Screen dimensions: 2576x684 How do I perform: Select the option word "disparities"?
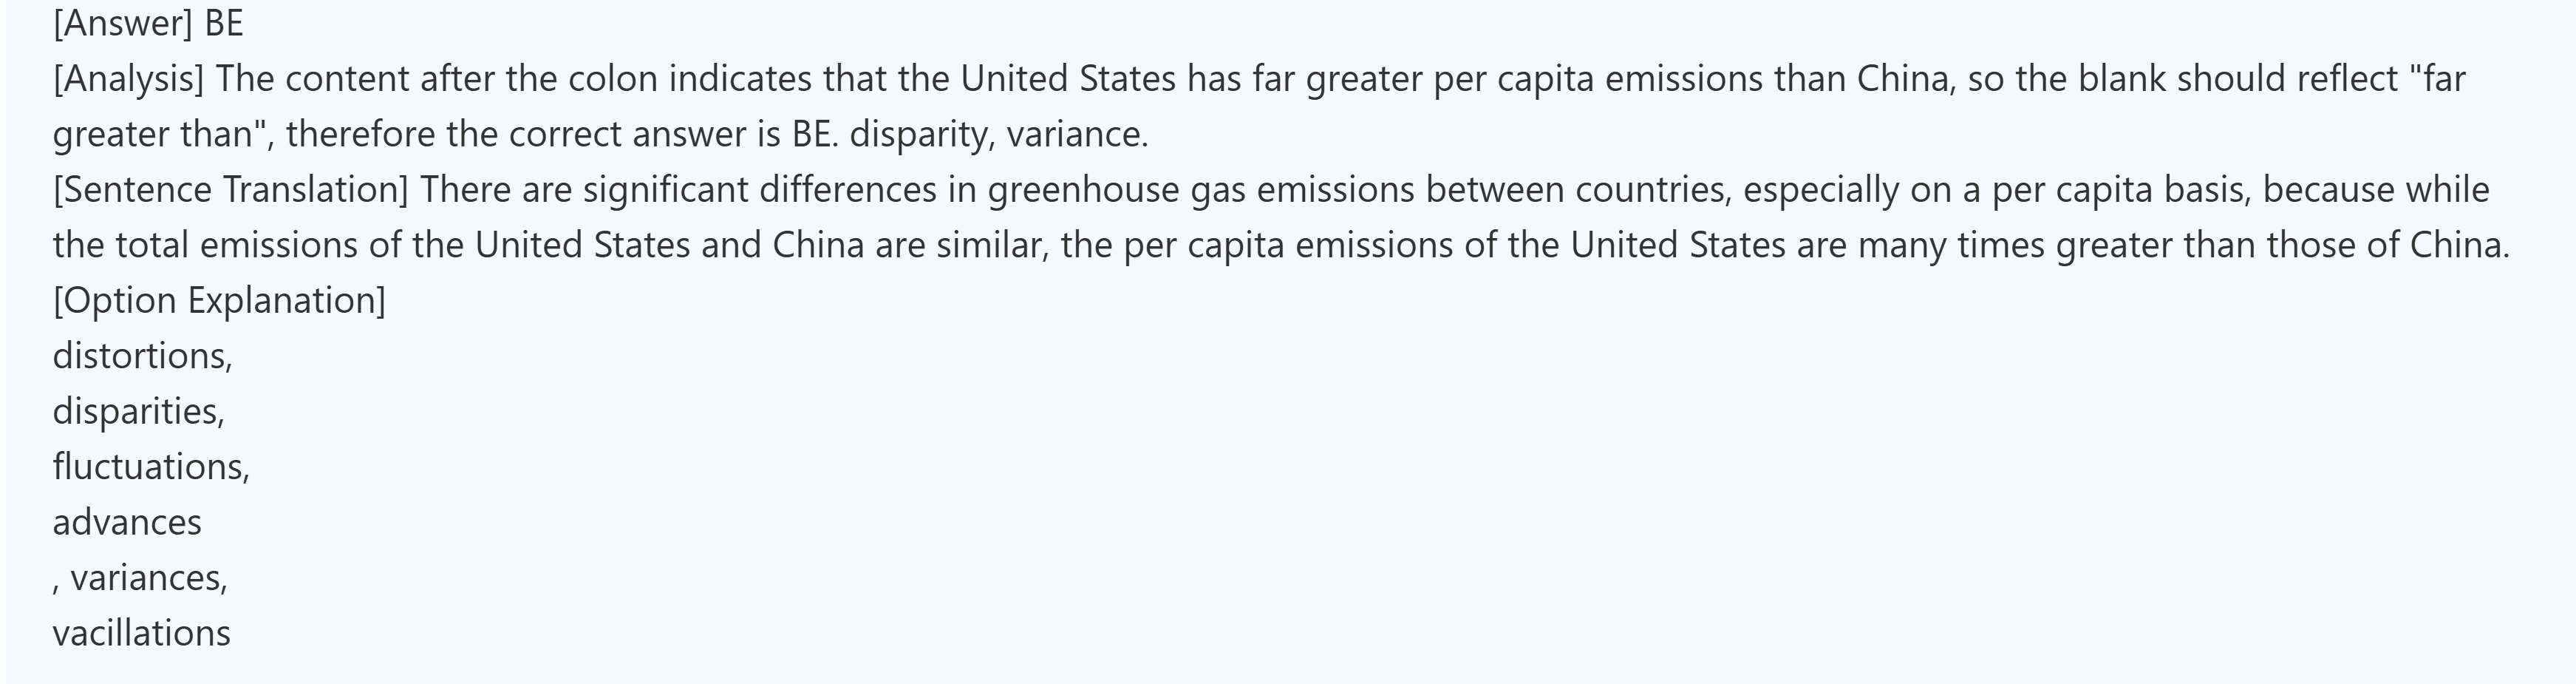pos(136,412)
